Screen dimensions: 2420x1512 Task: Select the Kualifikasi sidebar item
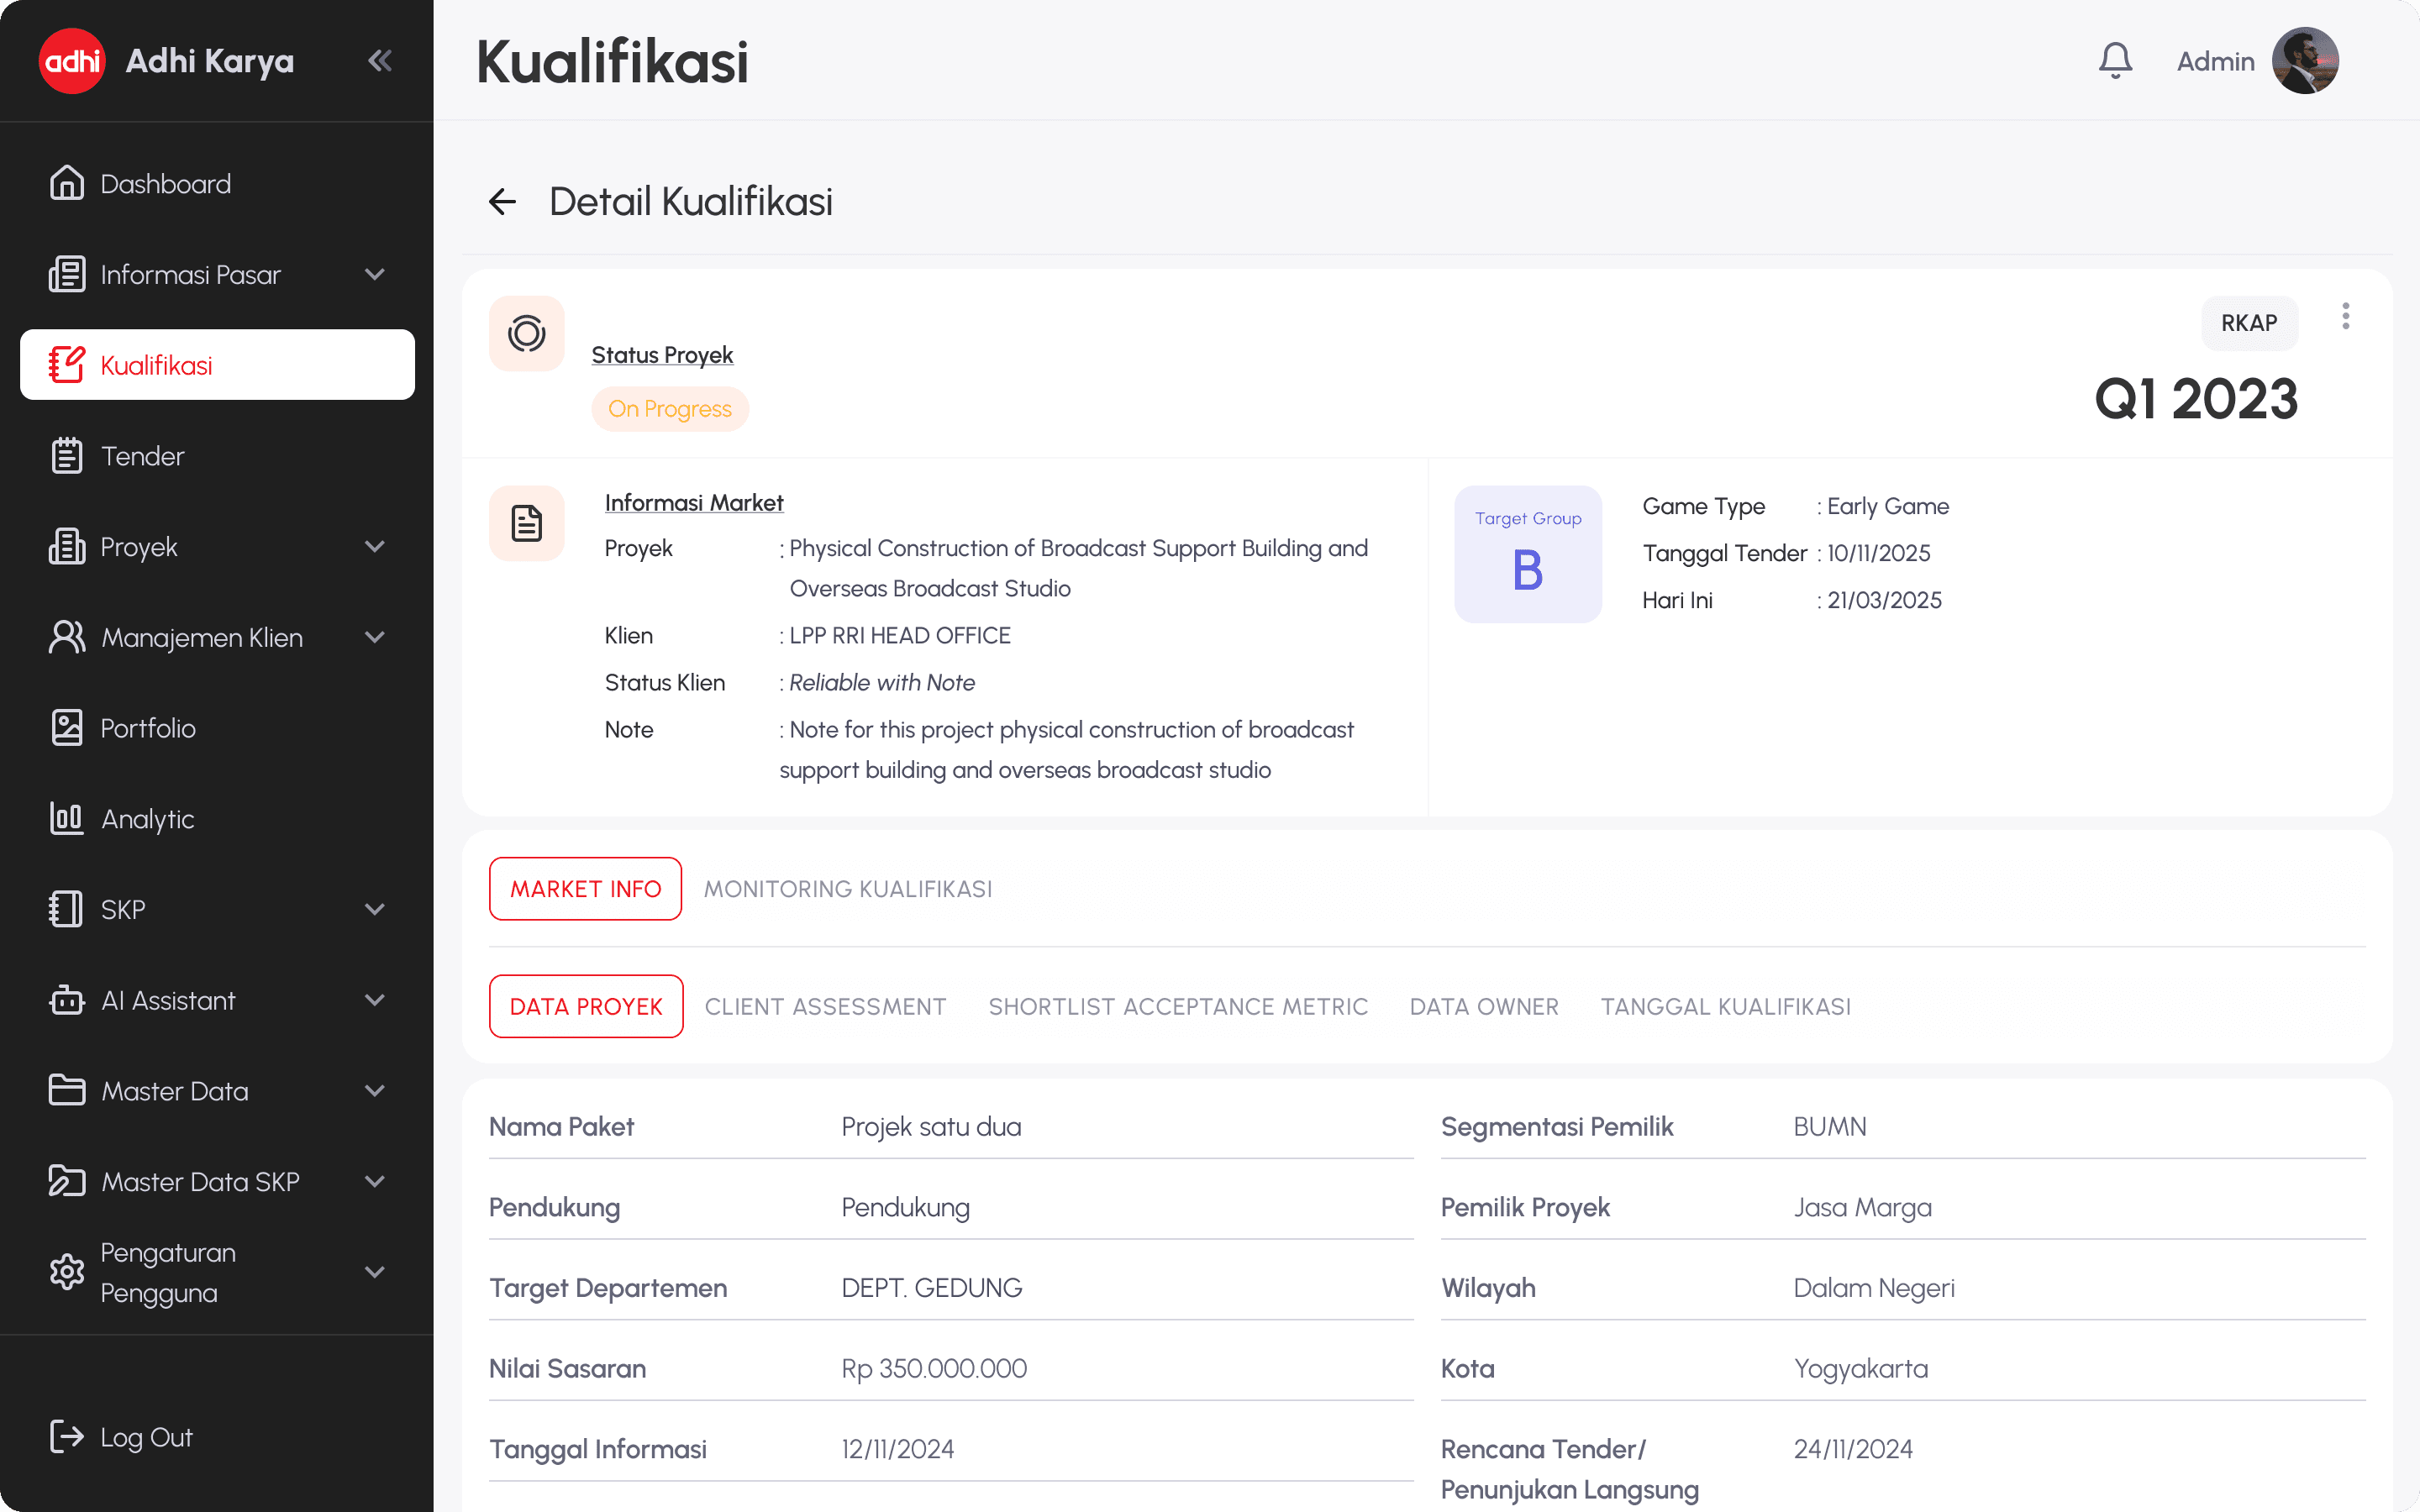pos(217,365)
